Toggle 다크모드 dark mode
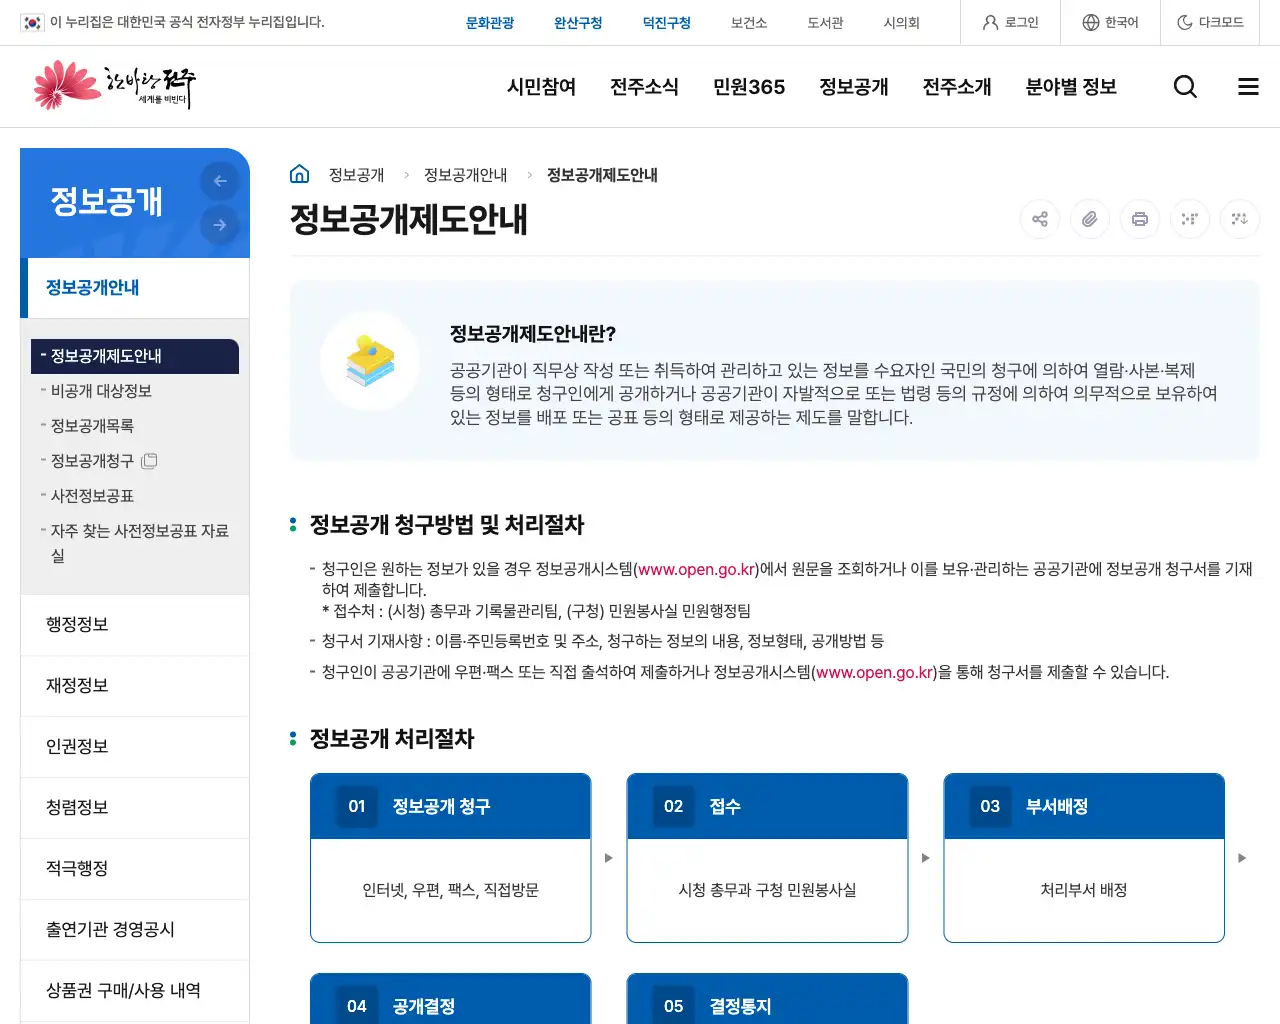The height and width of the screenshot is (1024, 1280). (1210, 22)
